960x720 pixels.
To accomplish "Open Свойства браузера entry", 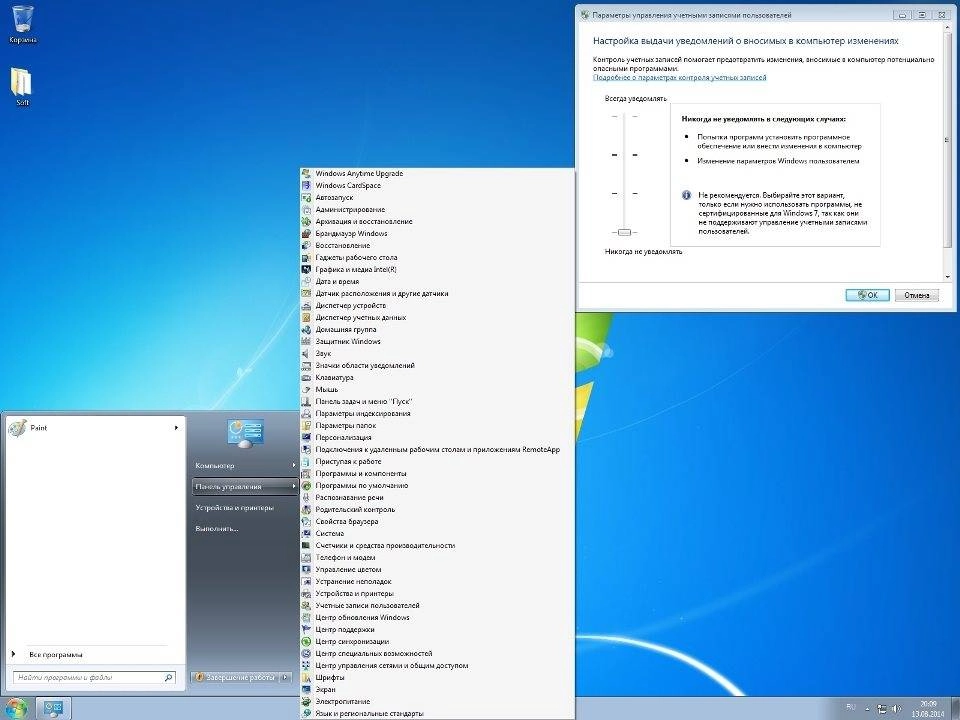I will [x=347, y=522].
